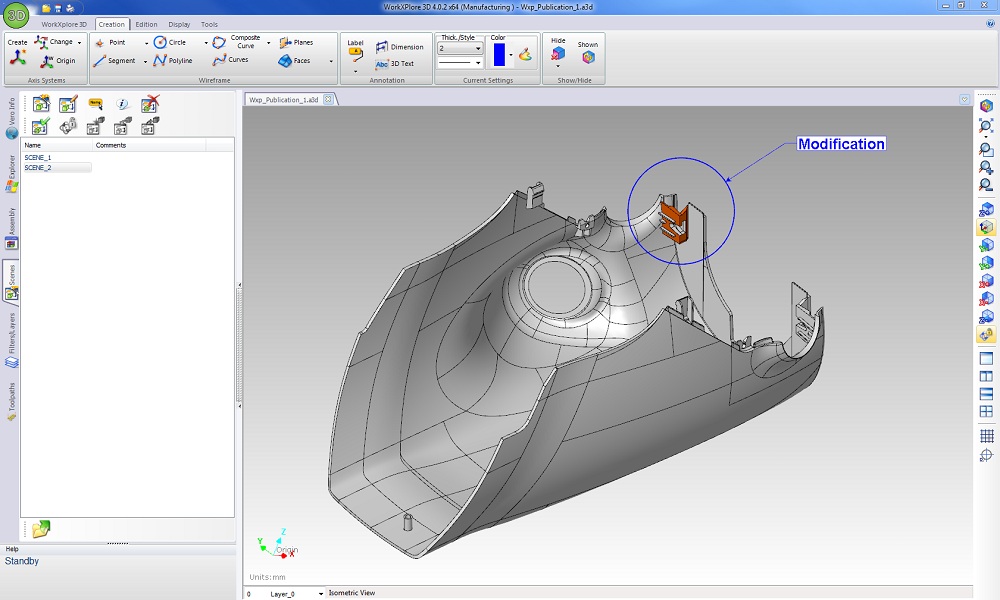Expand the Layer_0 dropdown in status bar
The width and height of the screenshot is (1000, 600).
[321, 594]
